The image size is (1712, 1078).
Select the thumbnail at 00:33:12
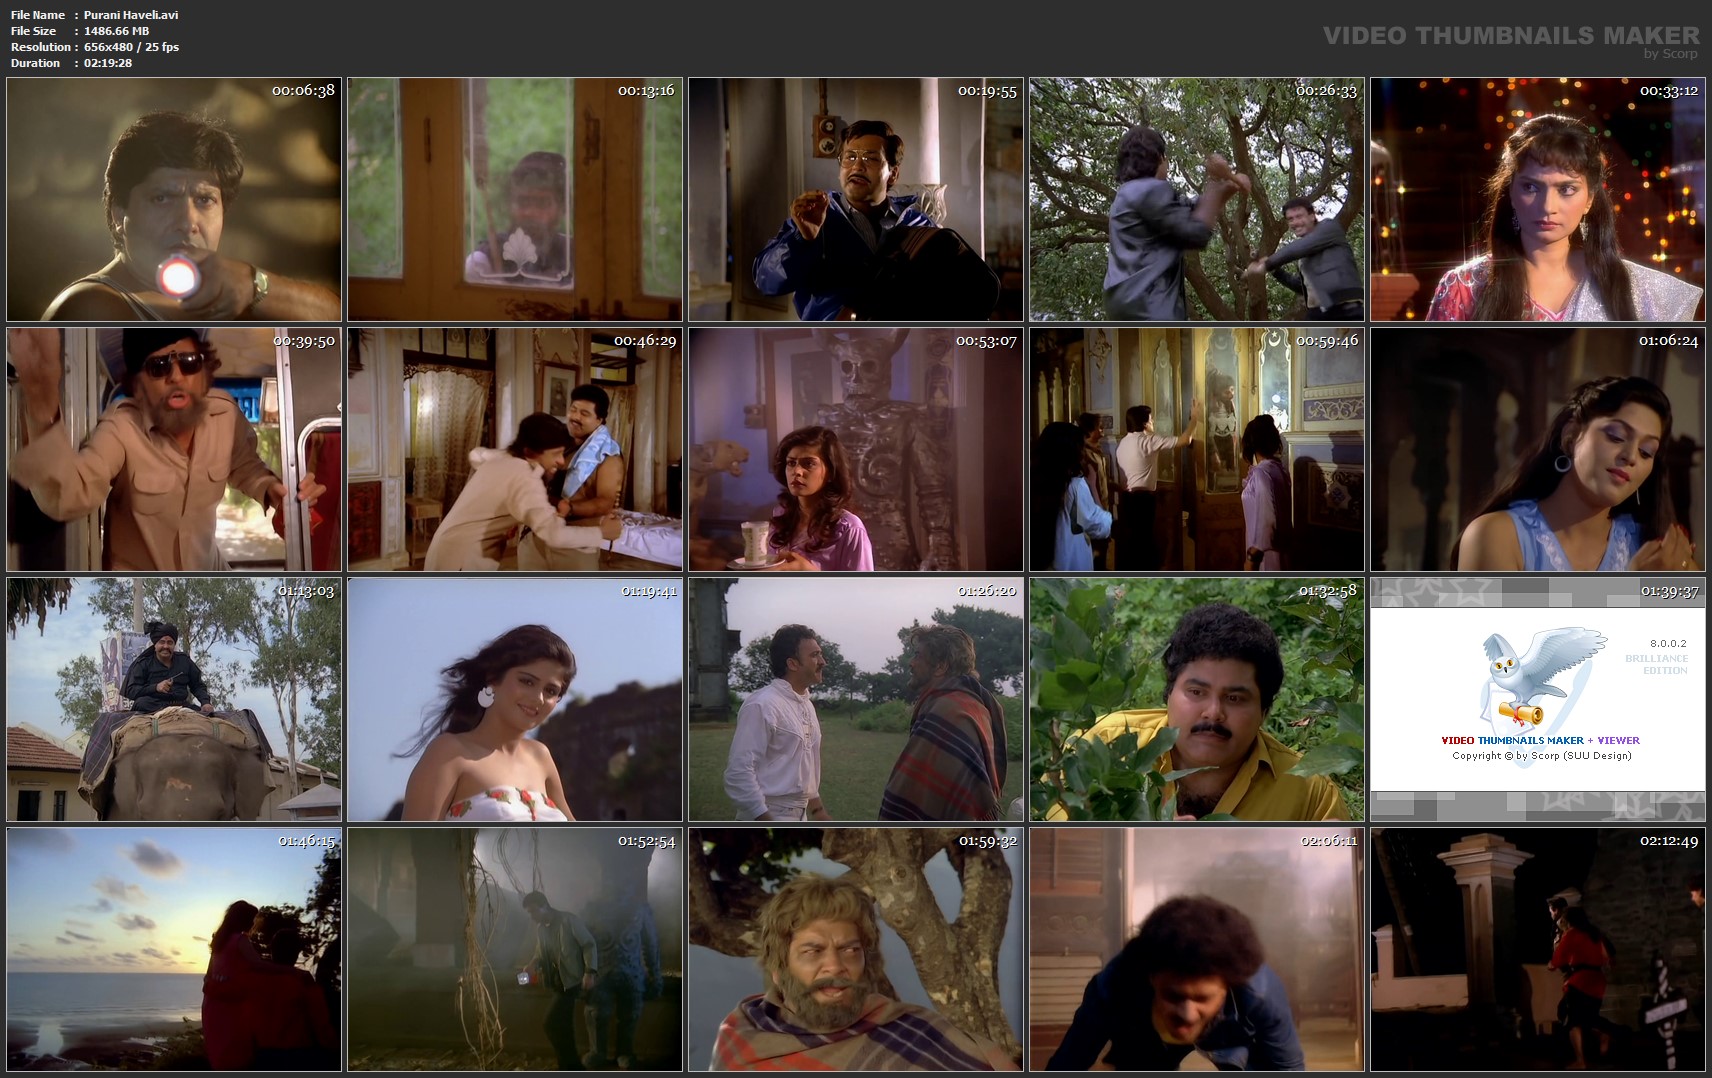coord(1538,199)
